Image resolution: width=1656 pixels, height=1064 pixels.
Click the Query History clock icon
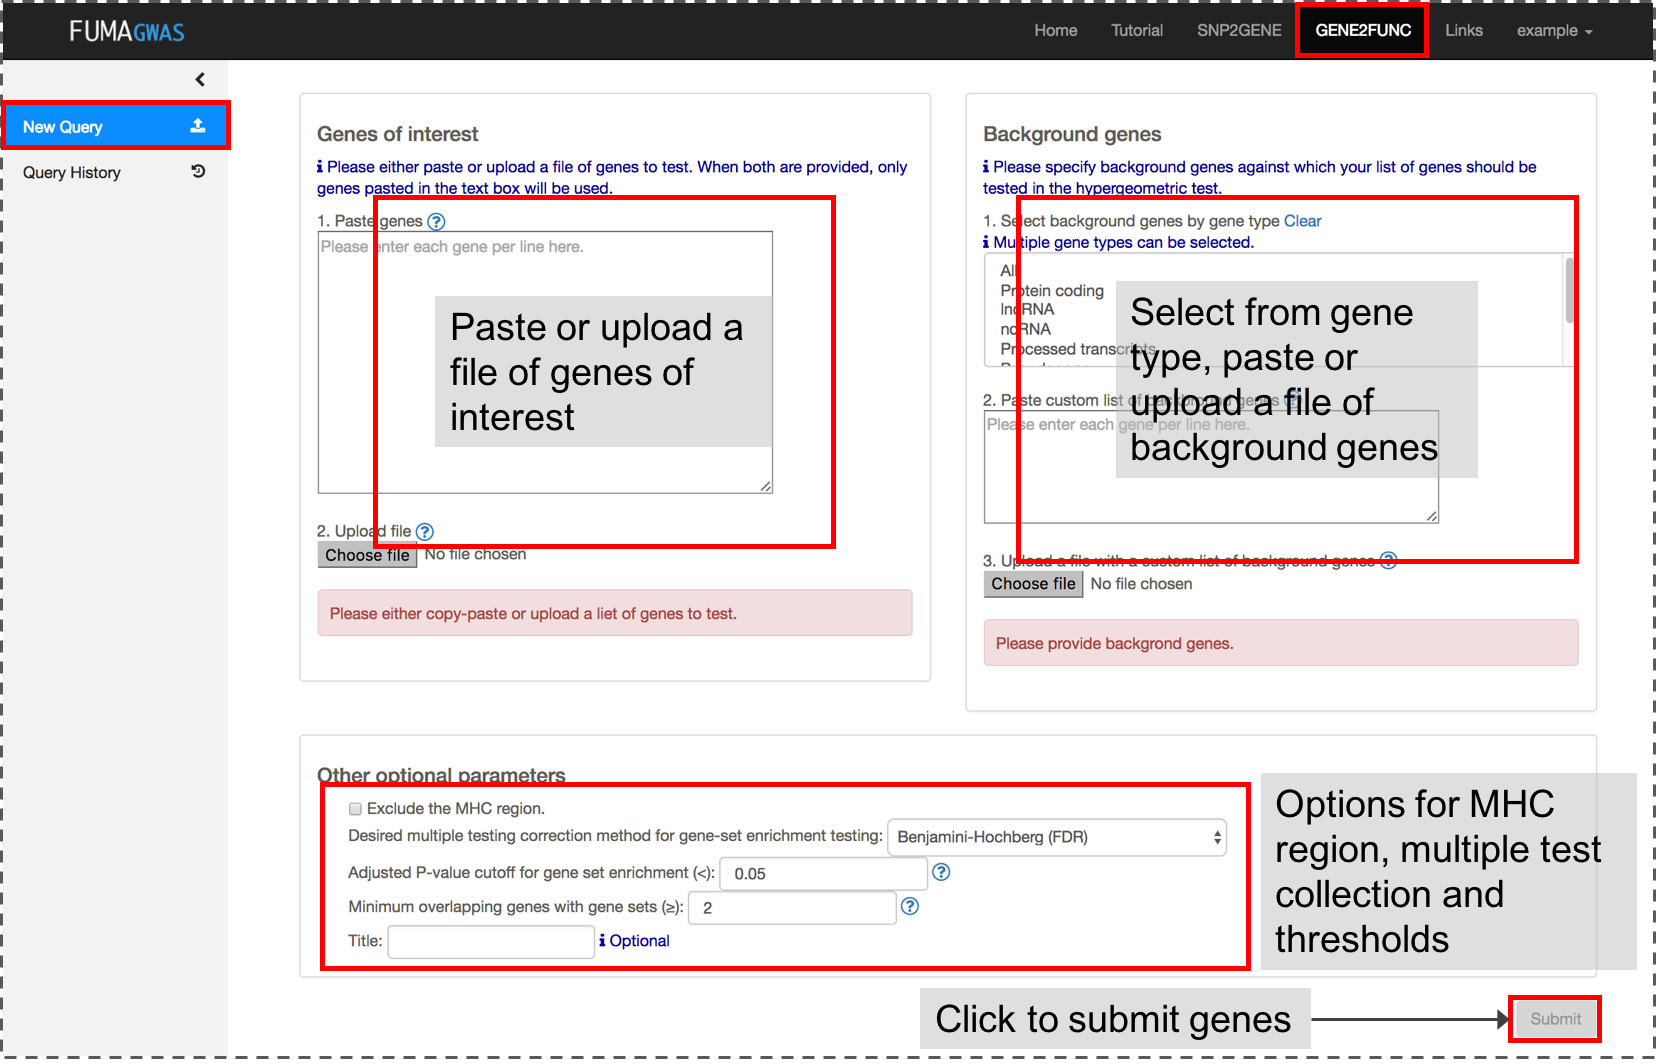click(x=198, y=171)
